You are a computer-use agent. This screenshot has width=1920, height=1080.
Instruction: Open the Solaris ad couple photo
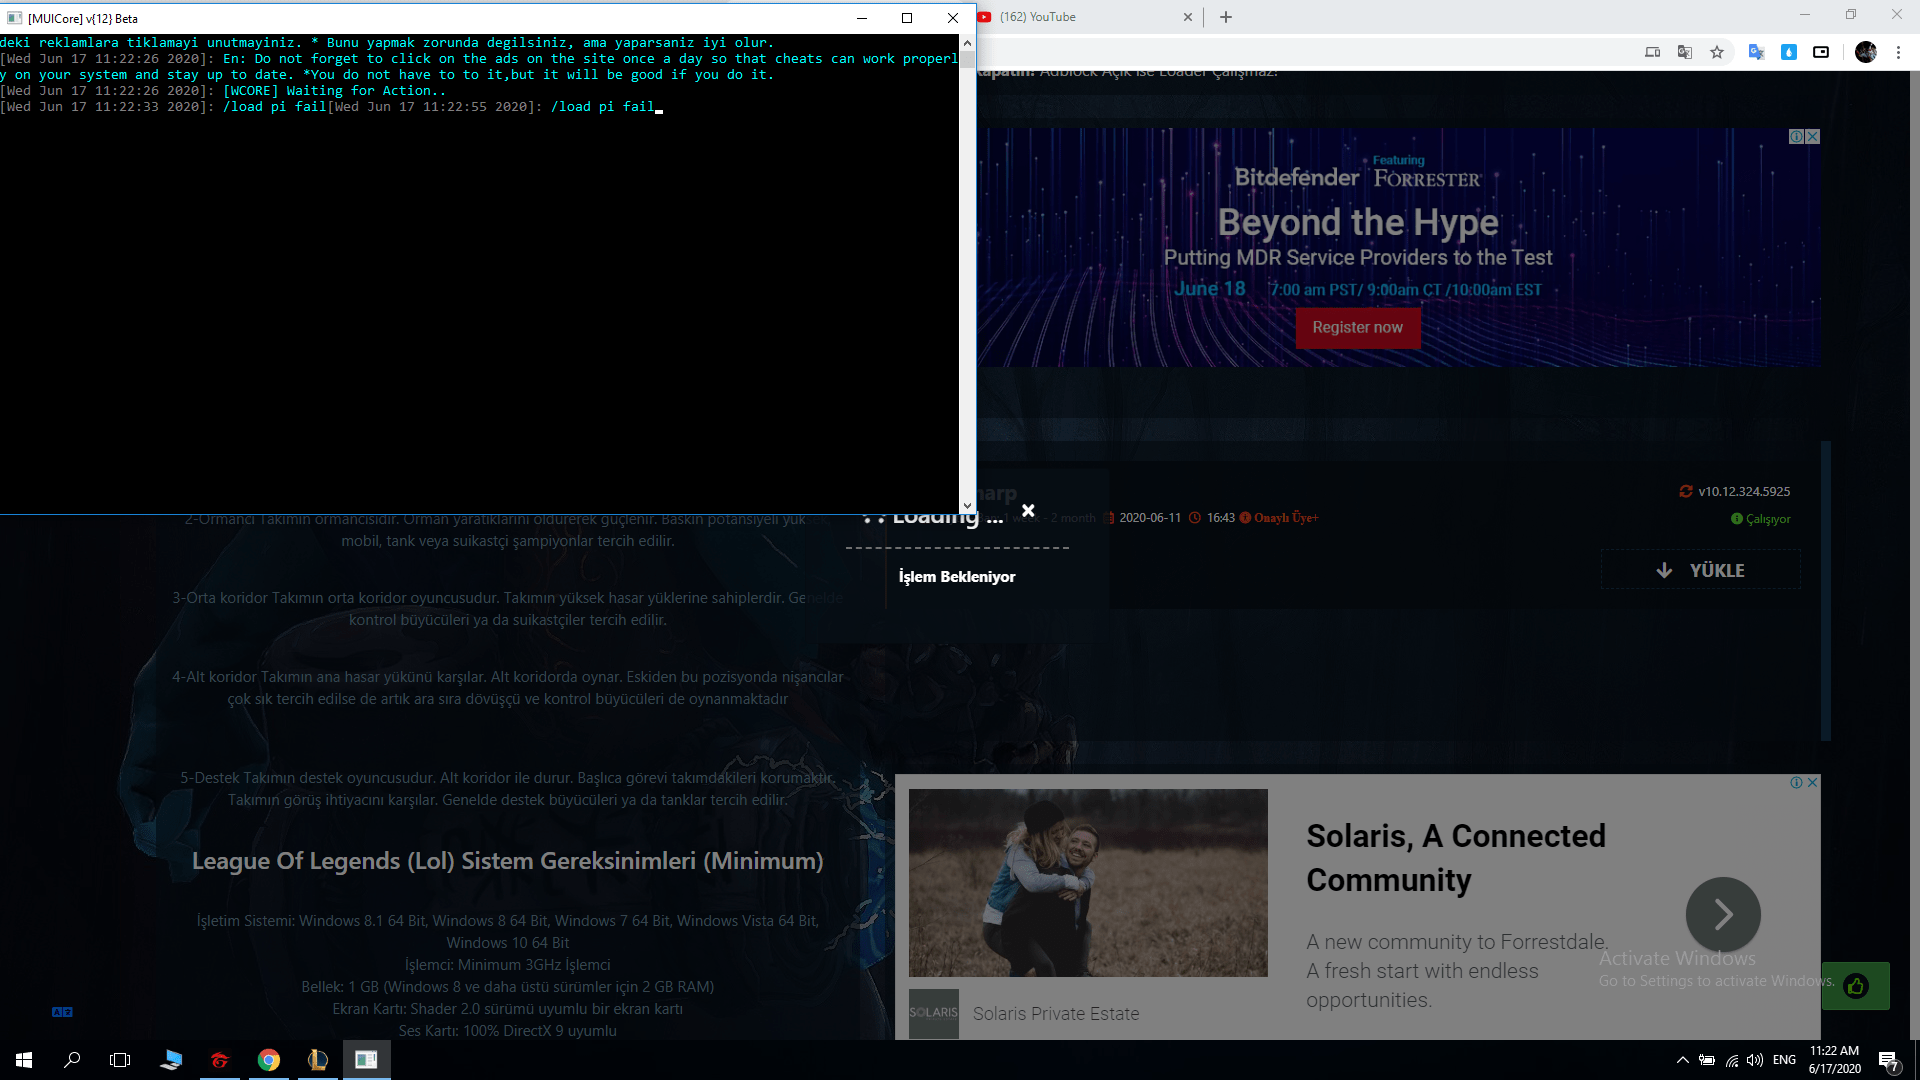(x=1088, y=883)
